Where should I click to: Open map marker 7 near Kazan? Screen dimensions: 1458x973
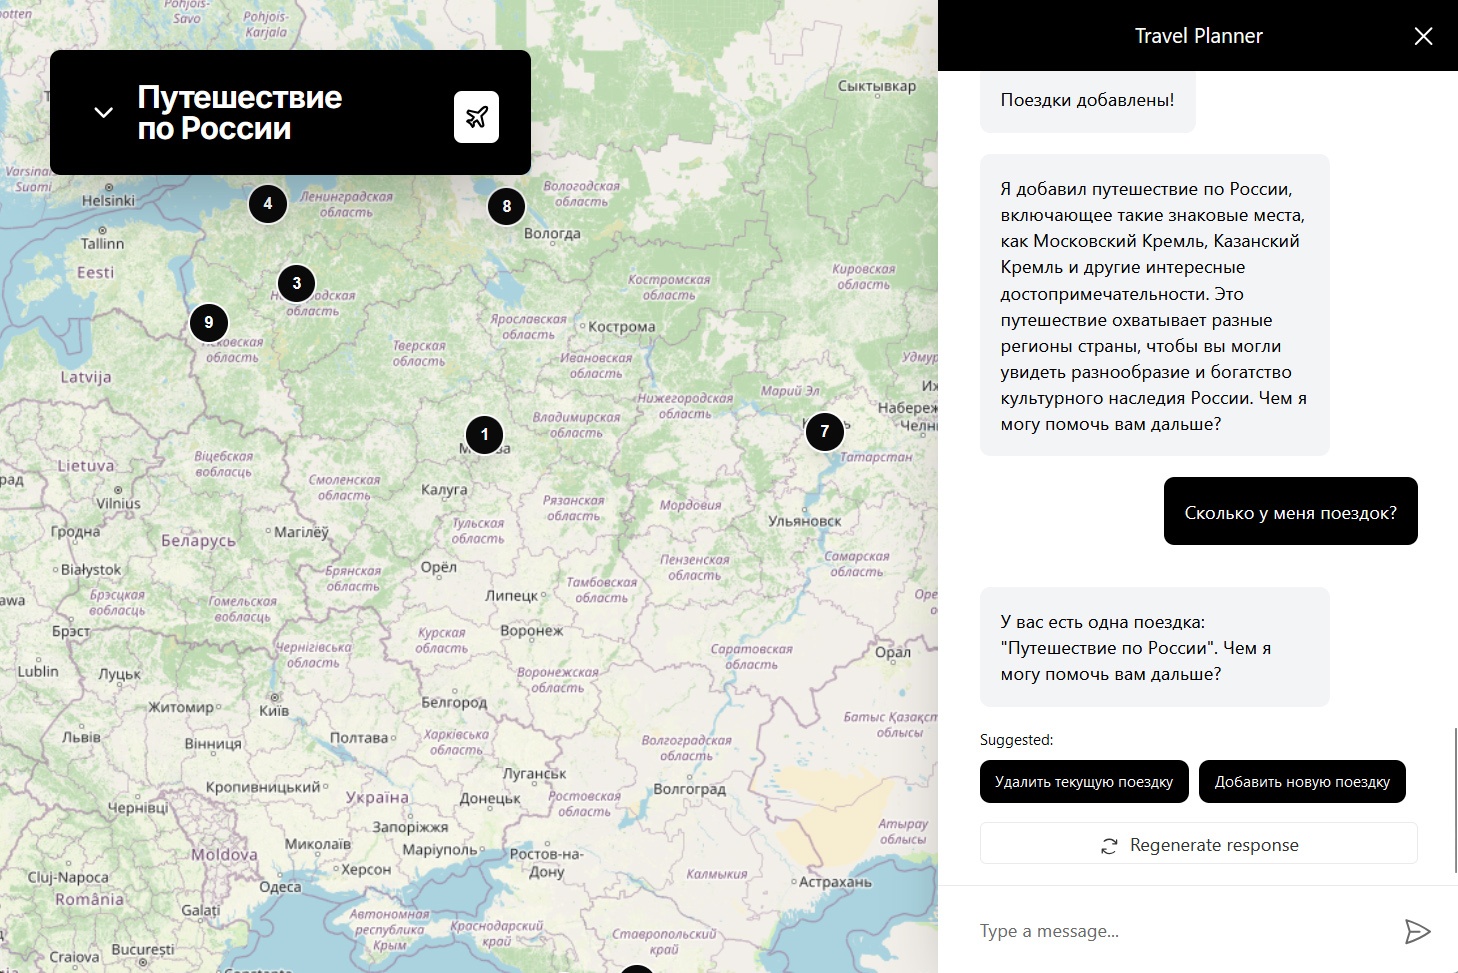click(x=824, y=432)
